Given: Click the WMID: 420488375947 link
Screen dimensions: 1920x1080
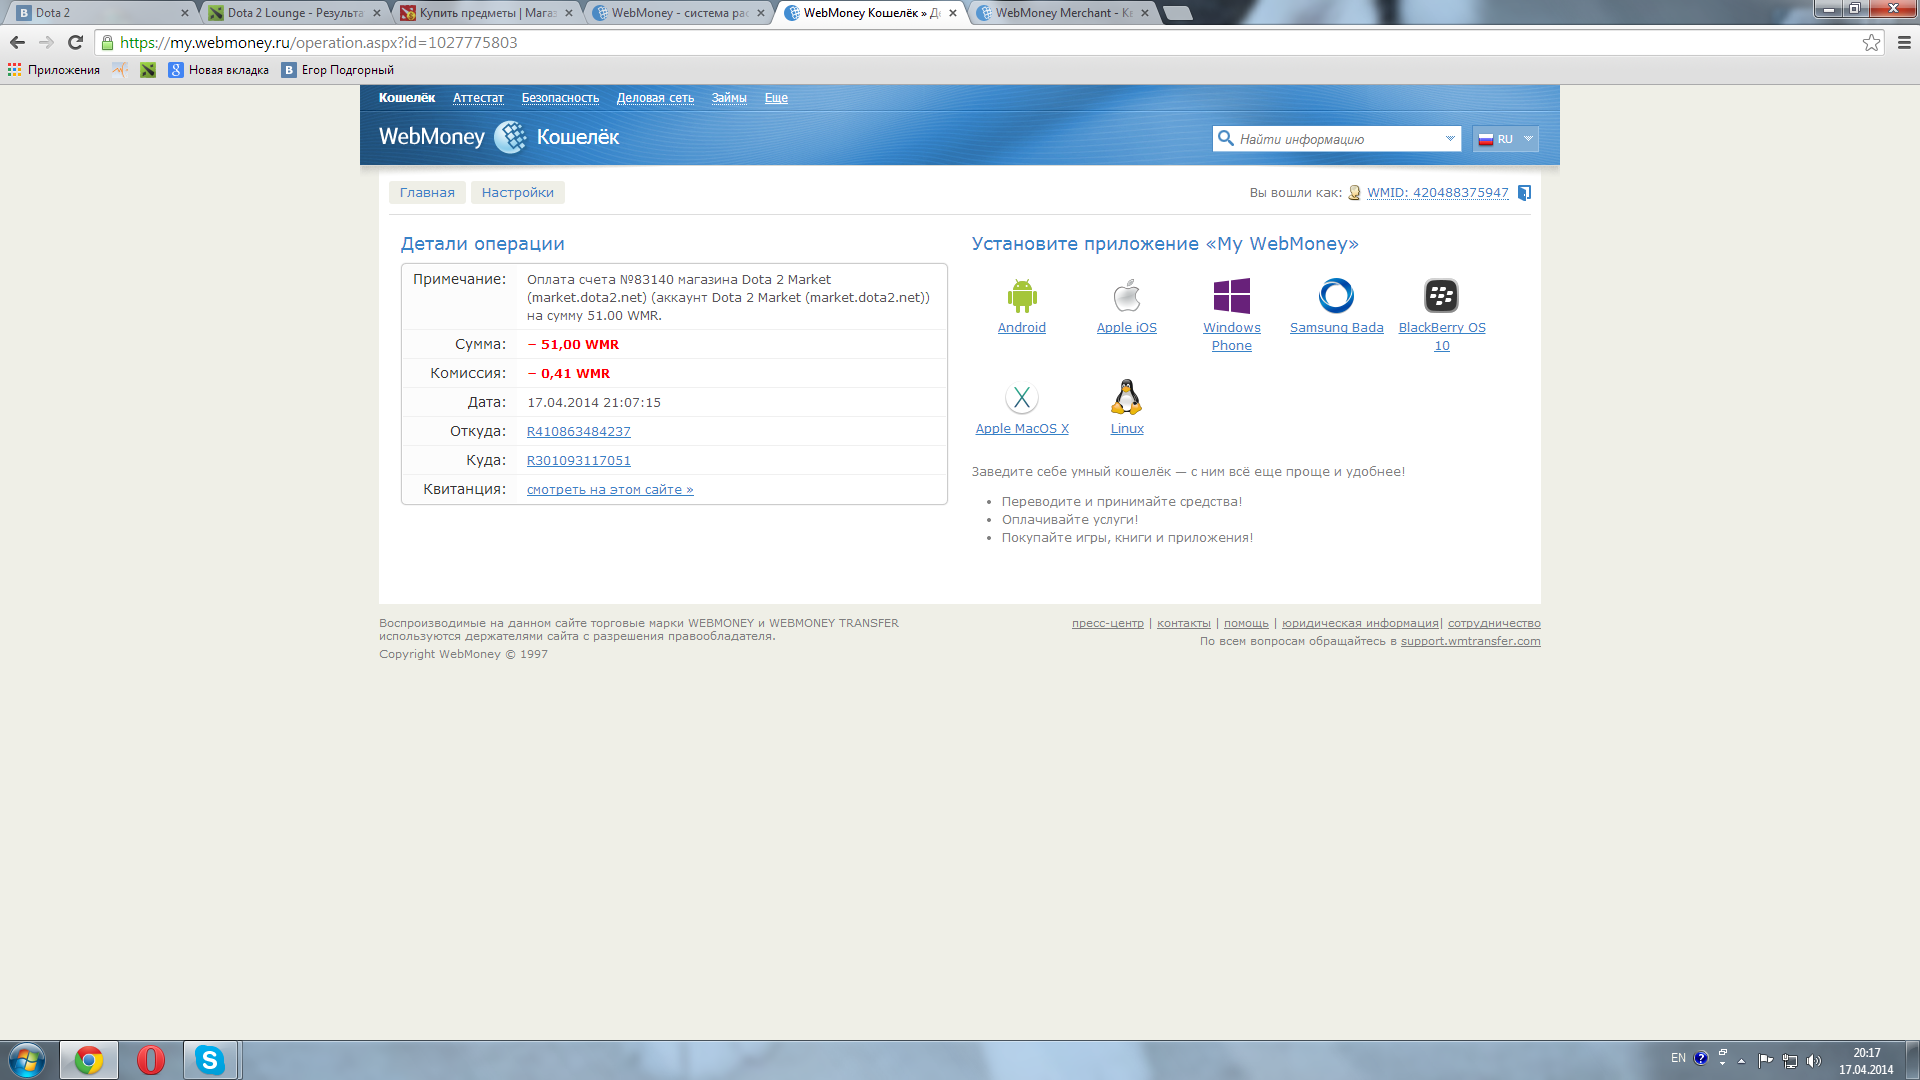Looking at the screenshot, I should pos(1438,193).
